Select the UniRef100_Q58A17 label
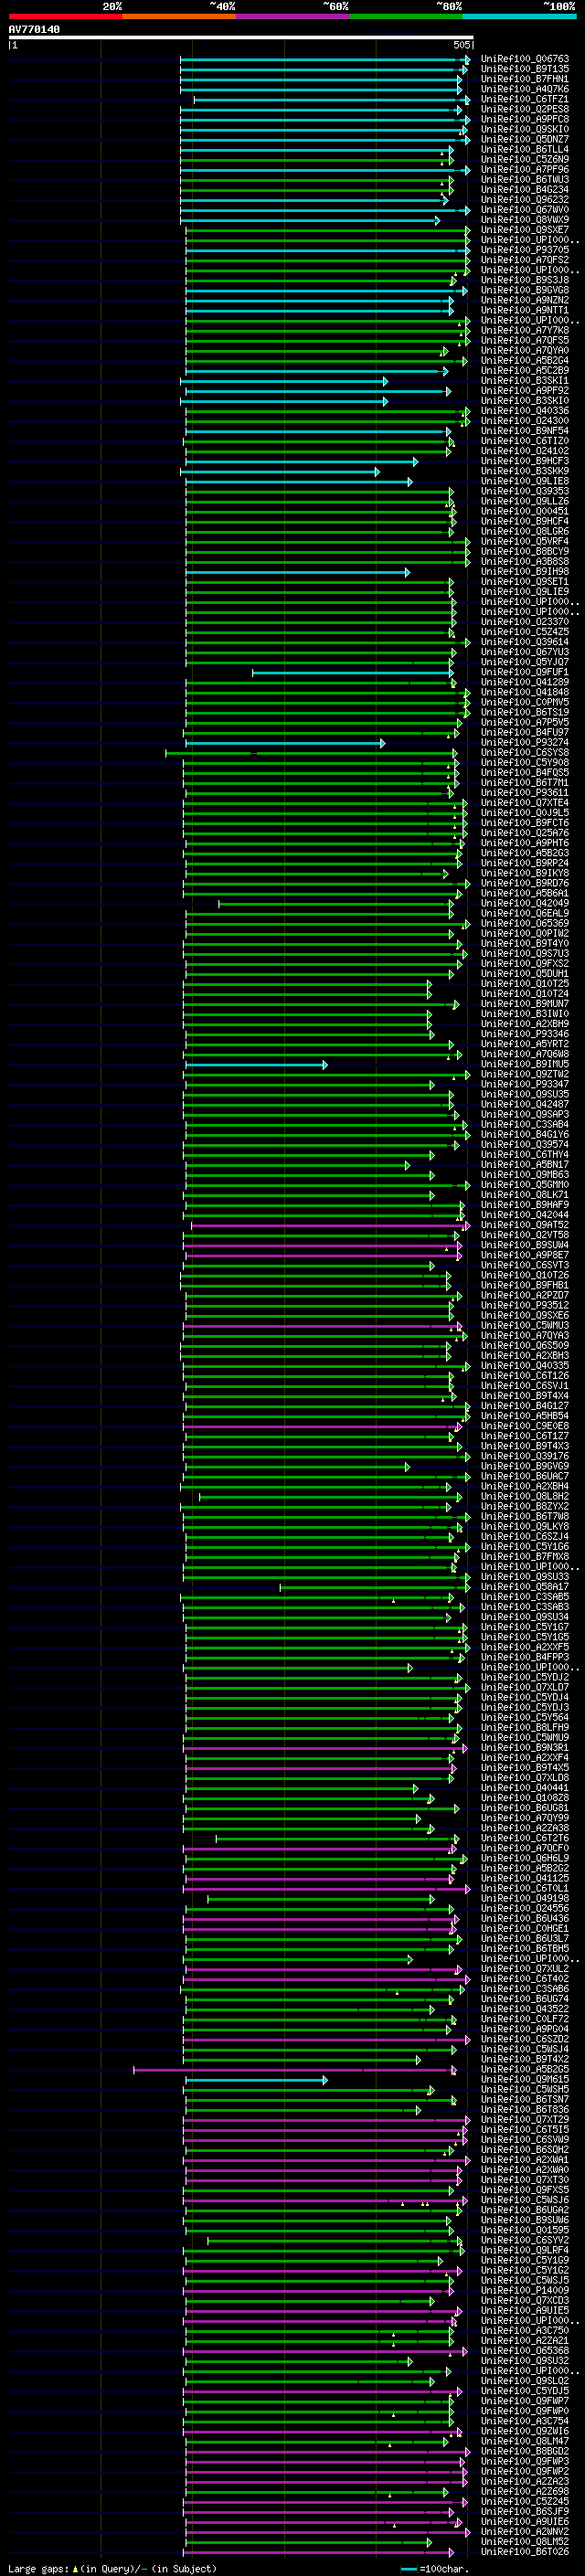 pos(525,1586)
